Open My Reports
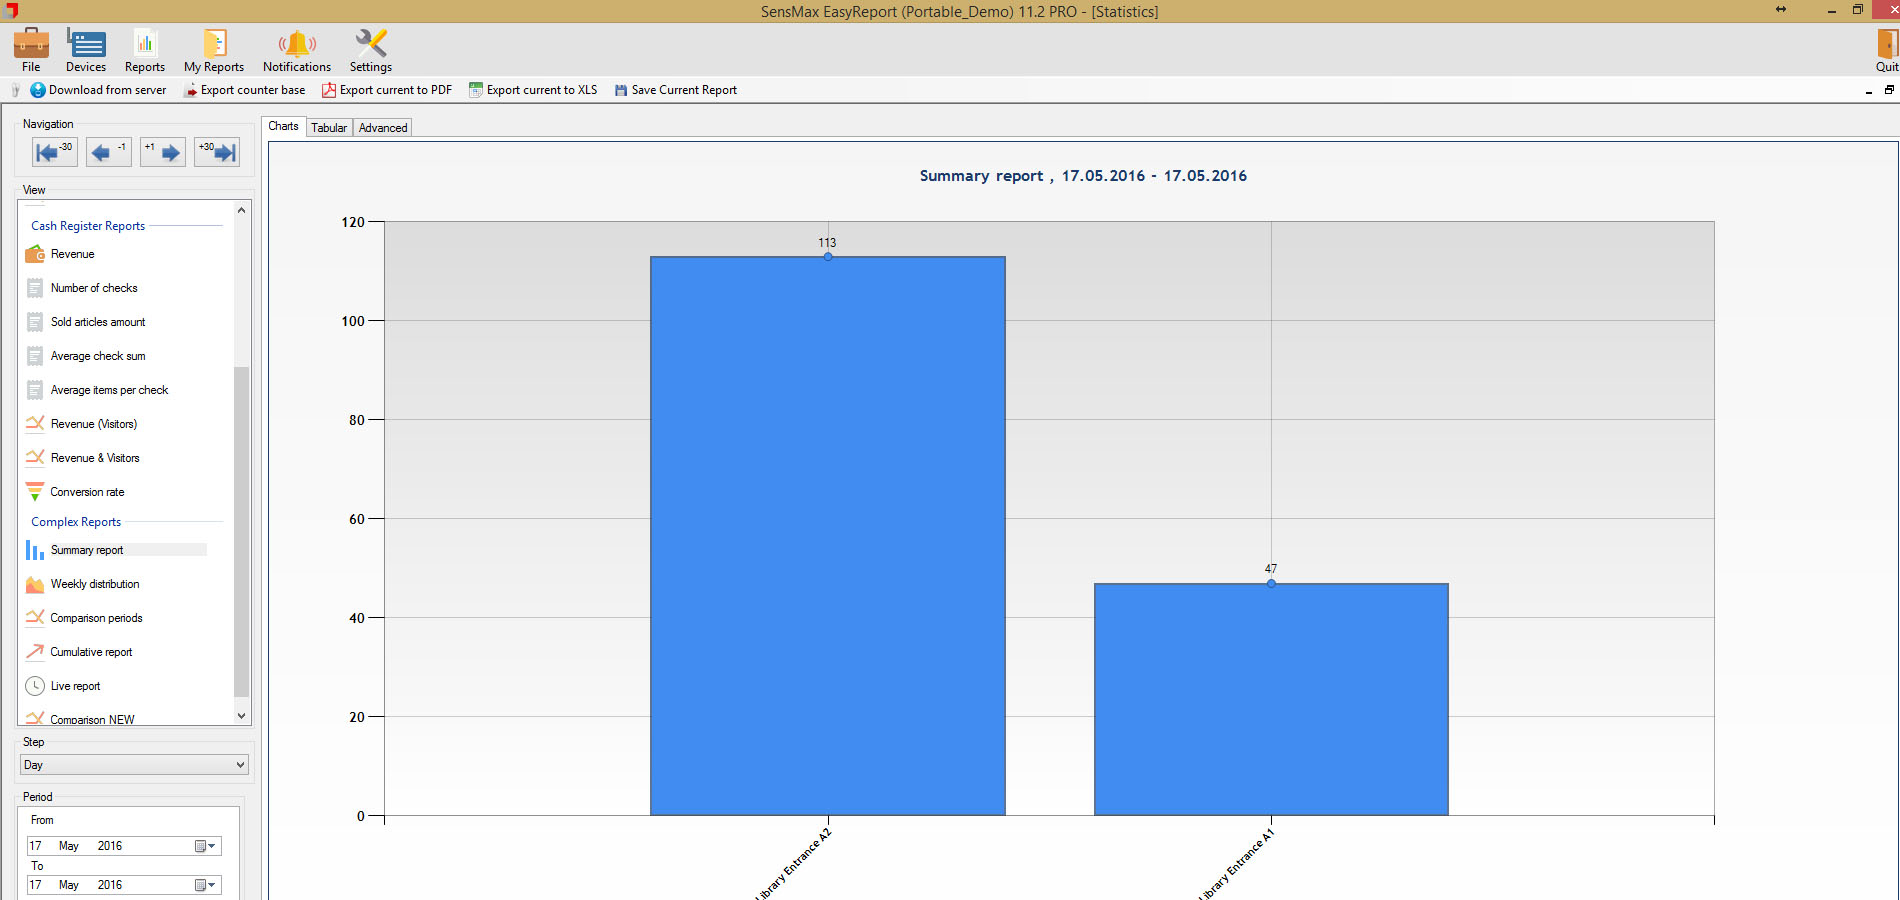The width and height of the screenshot is (1900, 900). [214, 50]
